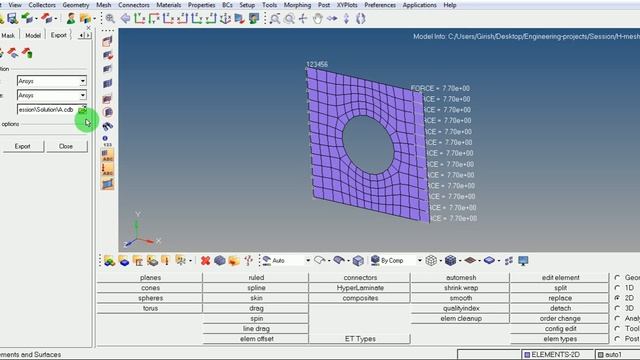Select the Post panel radio button

(x=617, y=339)
